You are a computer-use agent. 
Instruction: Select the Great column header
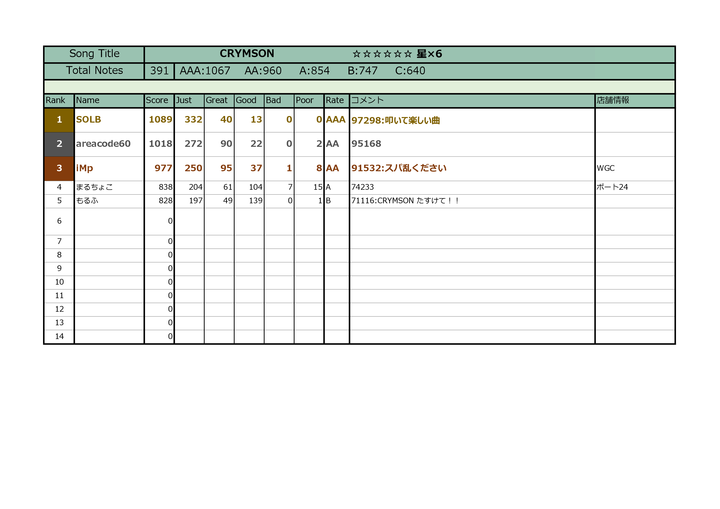[219, 100]
